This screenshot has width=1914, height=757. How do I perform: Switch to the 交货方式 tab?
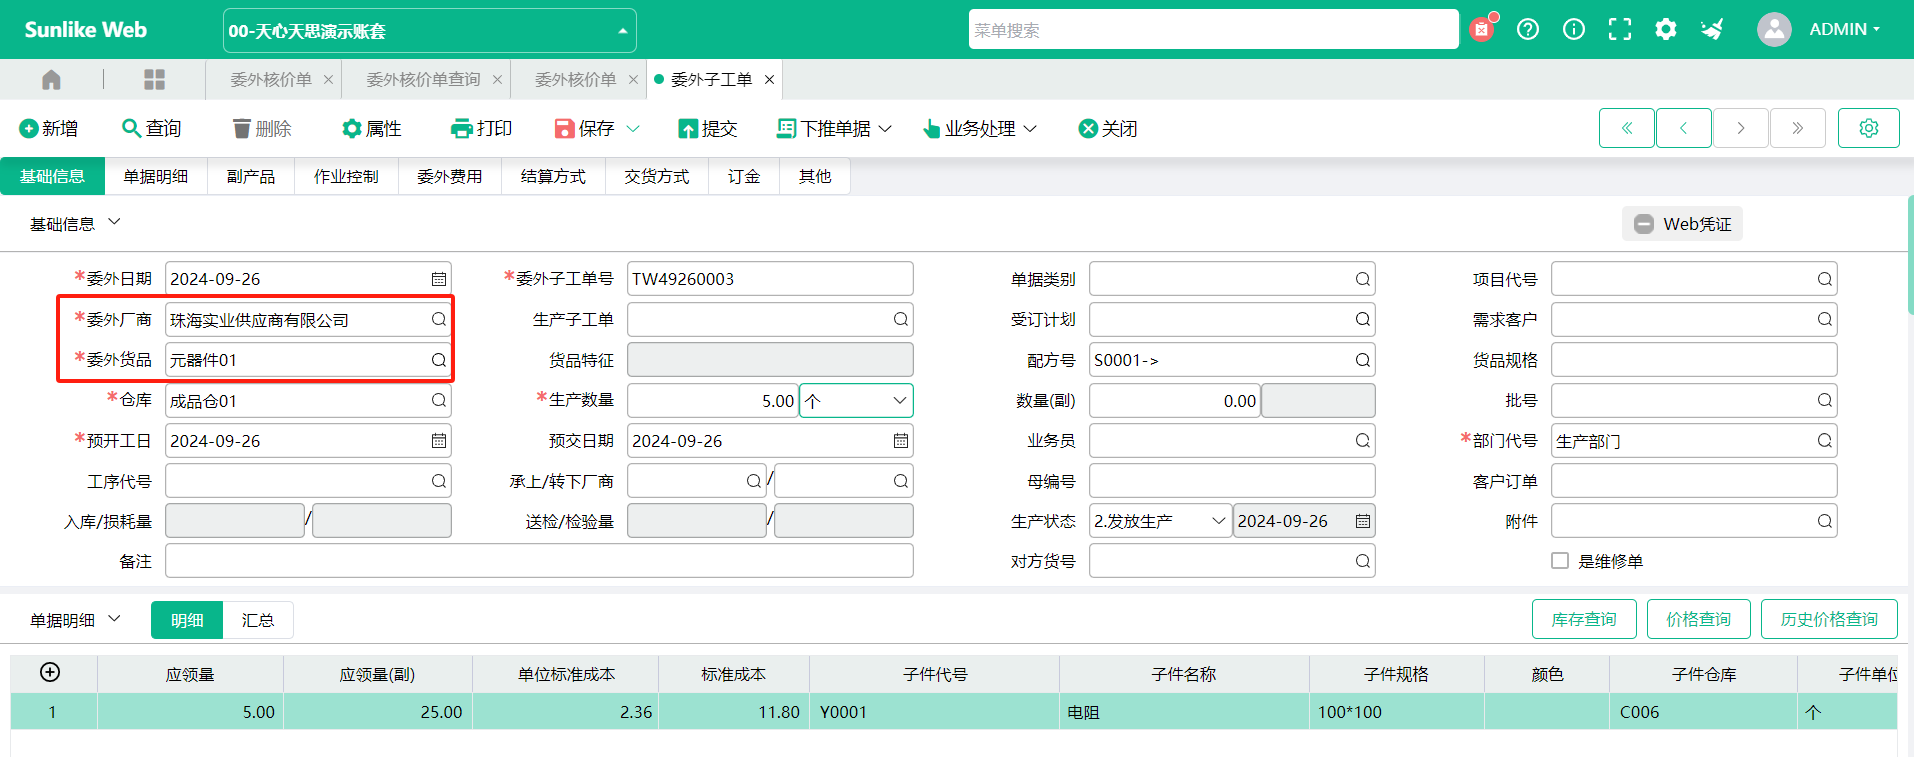(x=656, y=176)
